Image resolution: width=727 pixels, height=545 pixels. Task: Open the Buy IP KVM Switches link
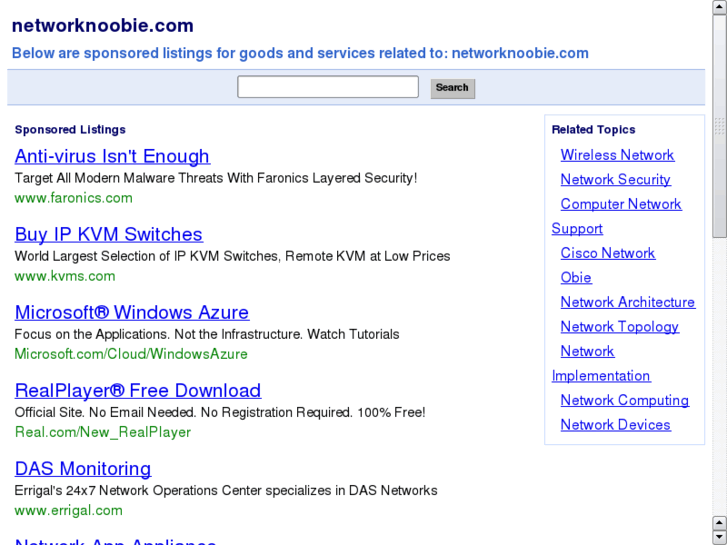pos(108,234)
